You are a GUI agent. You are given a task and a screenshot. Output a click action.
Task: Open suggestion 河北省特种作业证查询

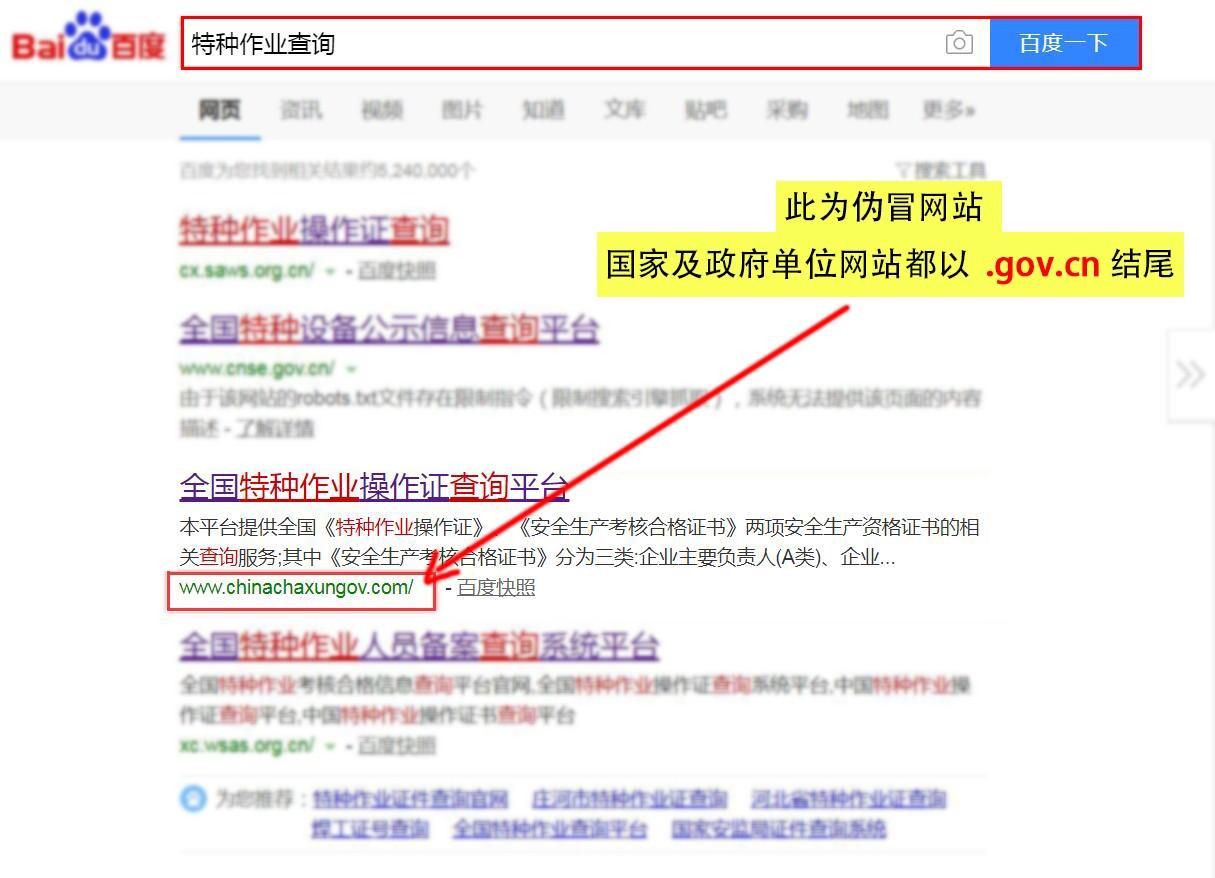849,799
